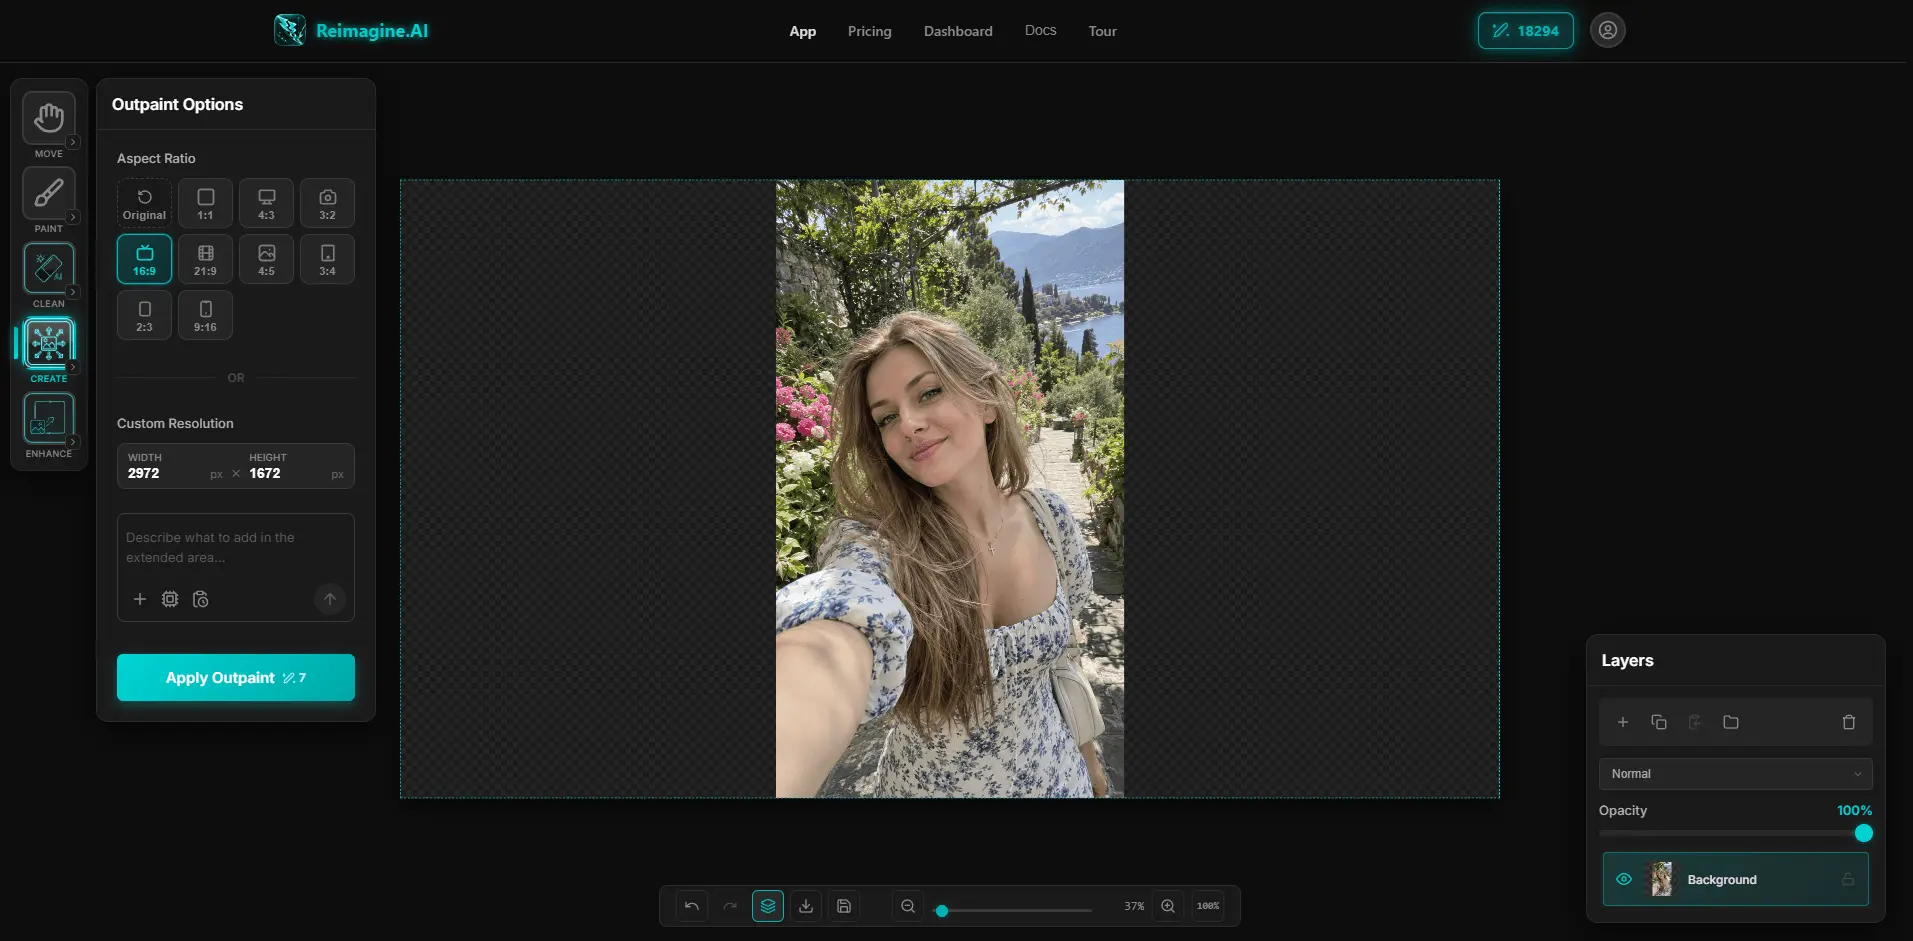Click the redo arrow in bottom toolbar
Screen dimensions: 1913x941
[730, 906]
